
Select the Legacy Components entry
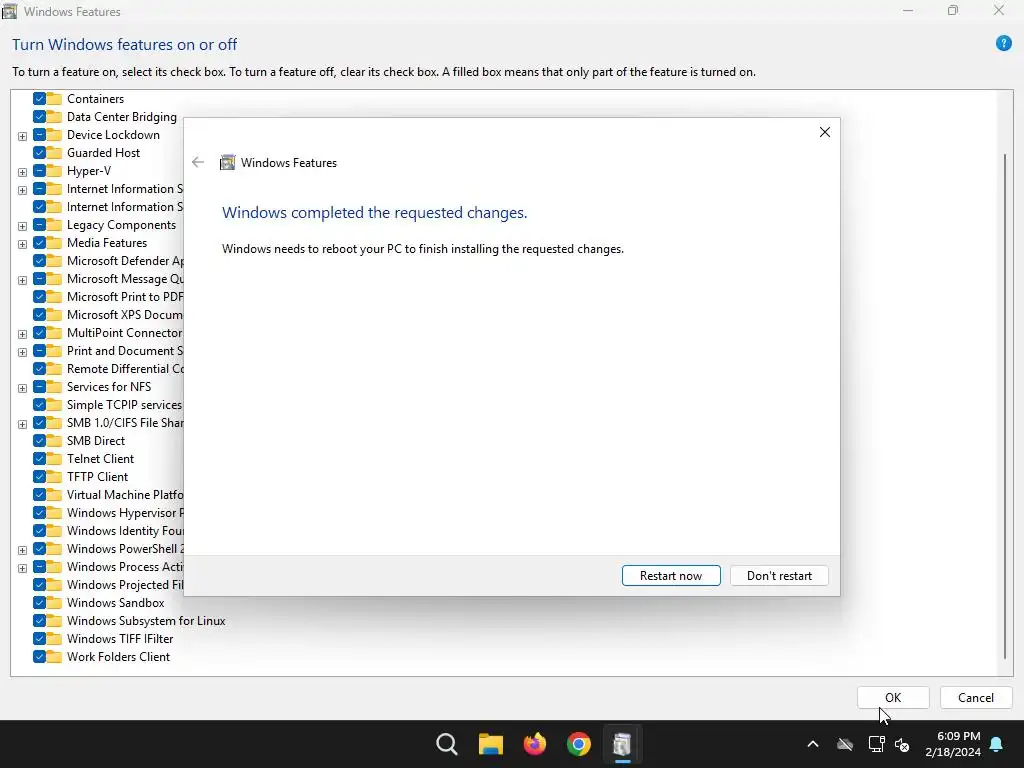click(x=121, y=225)
